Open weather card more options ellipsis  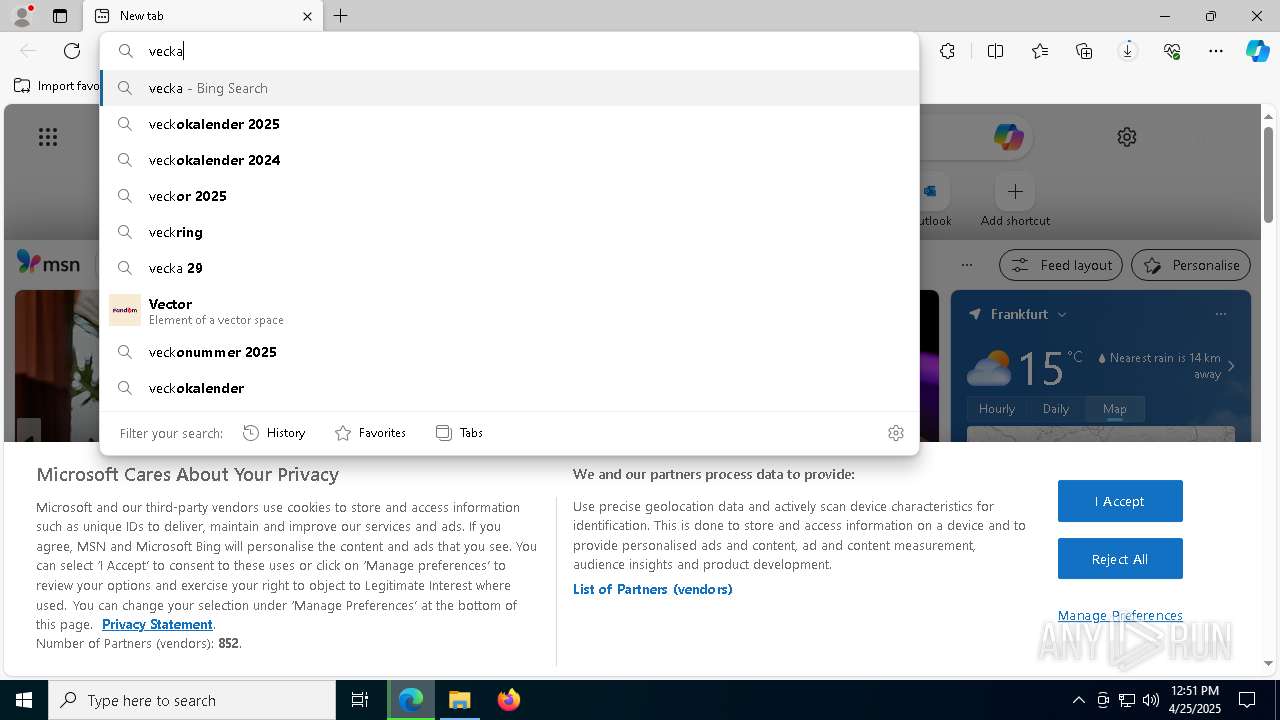point(1221,314)
